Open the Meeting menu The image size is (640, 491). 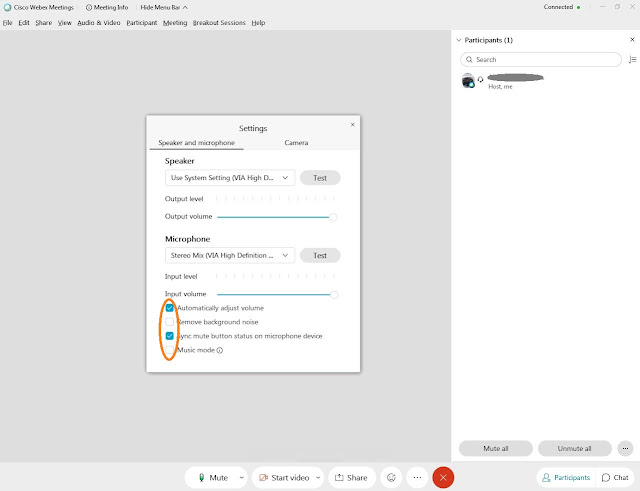(x=175, y=23)
